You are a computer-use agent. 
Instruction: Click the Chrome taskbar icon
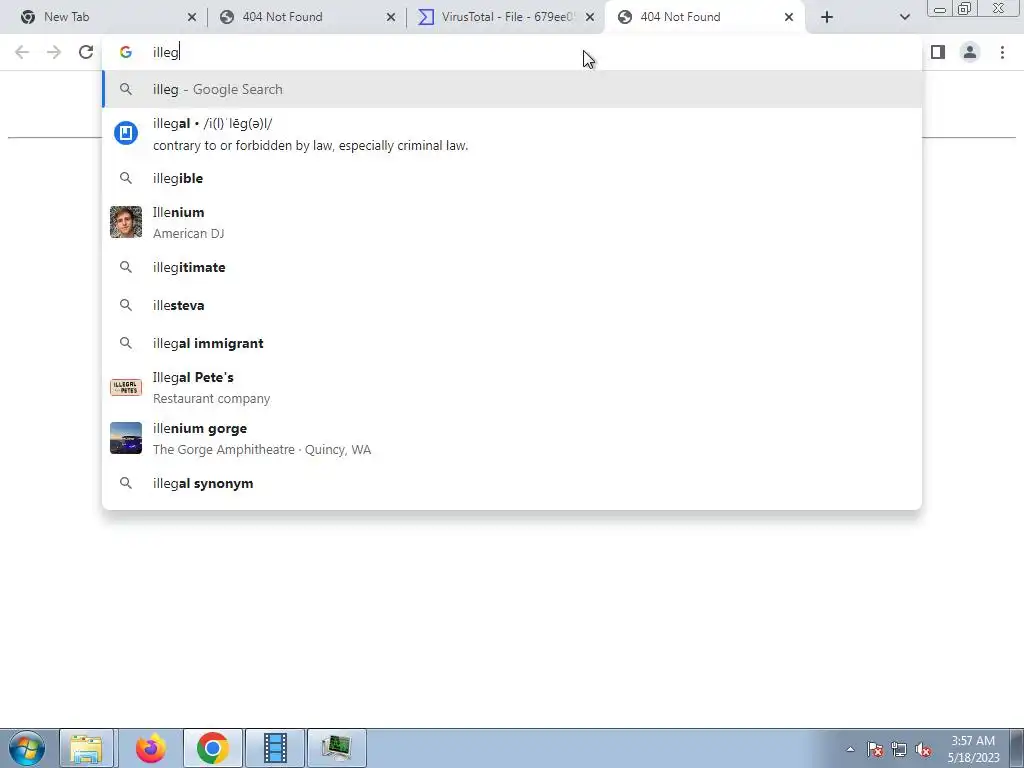point(213,748)
